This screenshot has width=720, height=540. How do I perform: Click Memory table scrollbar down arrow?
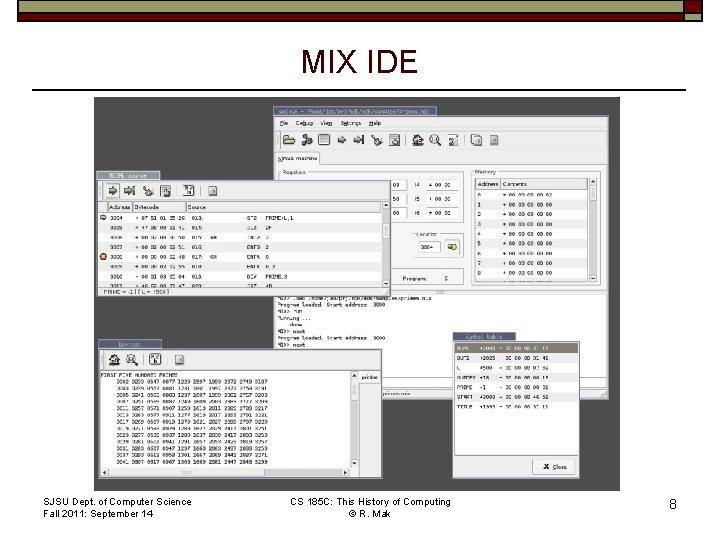click(593, 278)
